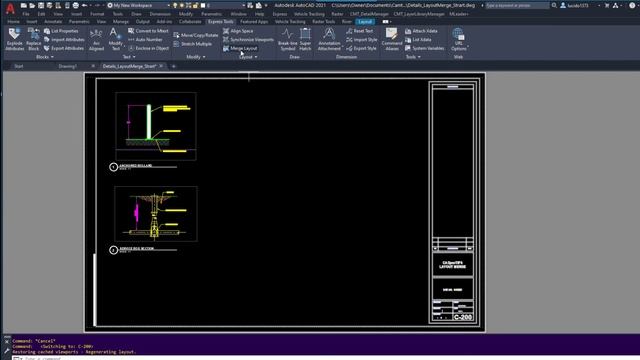Open the AutoCAD application menu logo
This screenshot has height=360, width=640.
[10, 8]
